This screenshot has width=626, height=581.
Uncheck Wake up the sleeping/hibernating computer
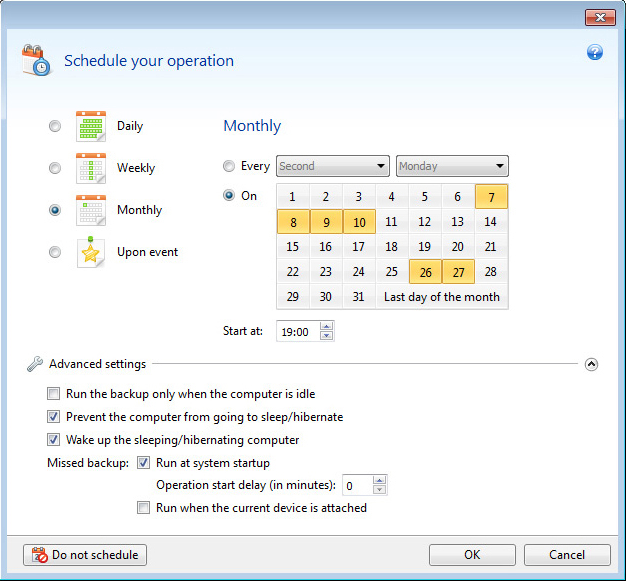[x=54, y=440]
